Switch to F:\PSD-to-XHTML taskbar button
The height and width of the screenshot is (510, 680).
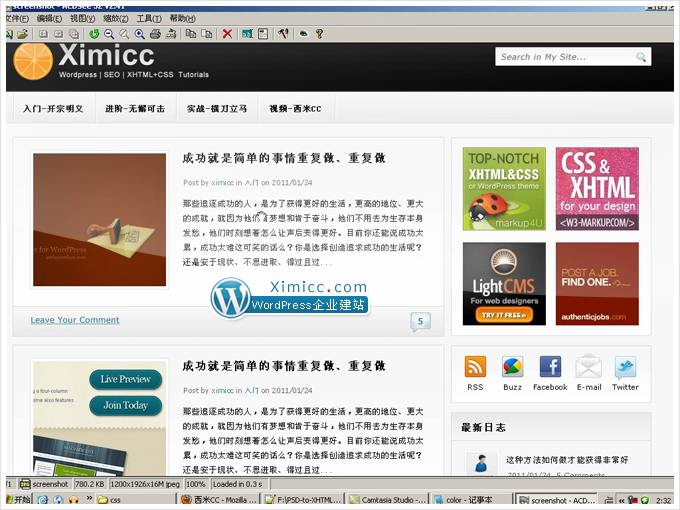tap(304, 500)
